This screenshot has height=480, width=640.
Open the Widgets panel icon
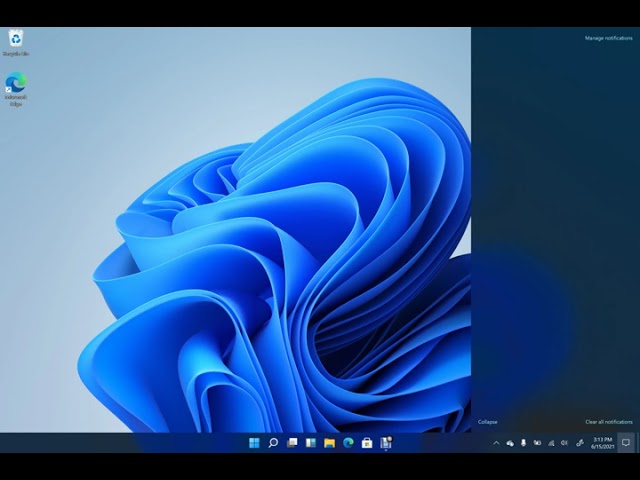click(311, 443)
